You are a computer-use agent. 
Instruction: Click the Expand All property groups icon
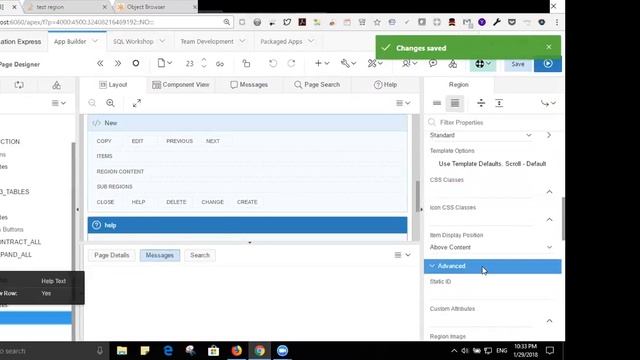(499, 103)
